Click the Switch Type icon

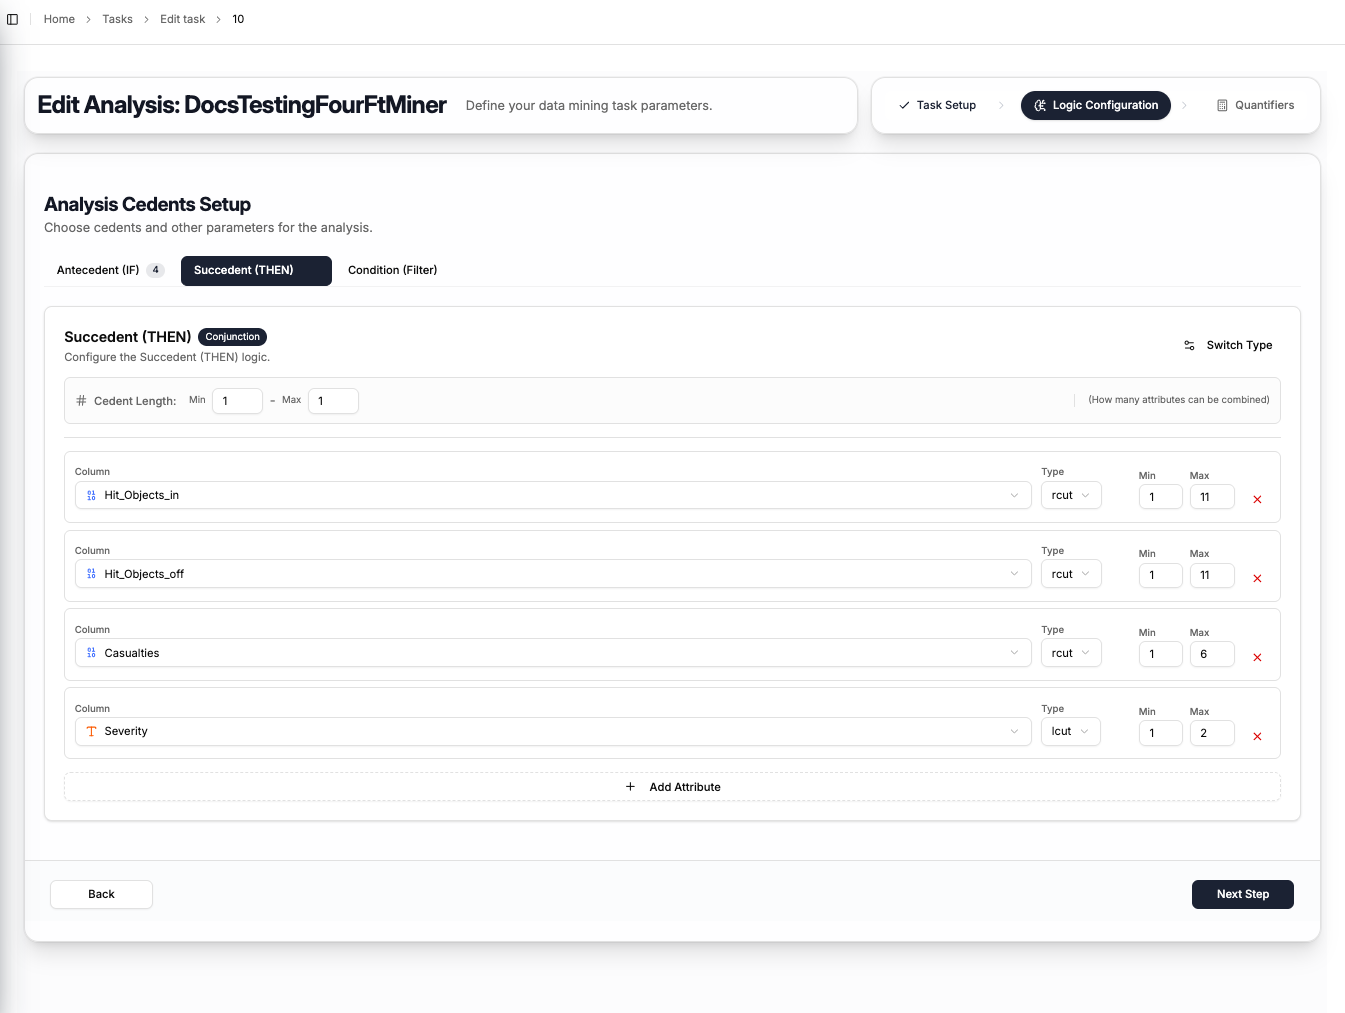[1189, 345]
